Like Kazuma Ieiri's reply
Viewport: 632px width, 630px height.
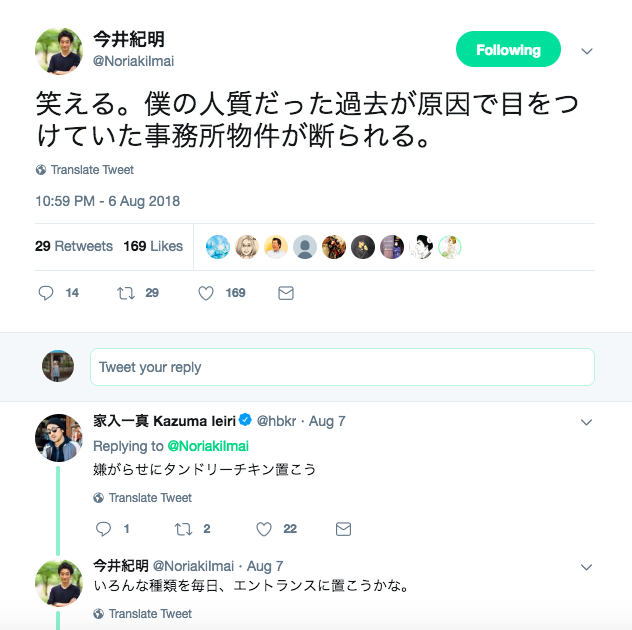(x=264, y=529)
